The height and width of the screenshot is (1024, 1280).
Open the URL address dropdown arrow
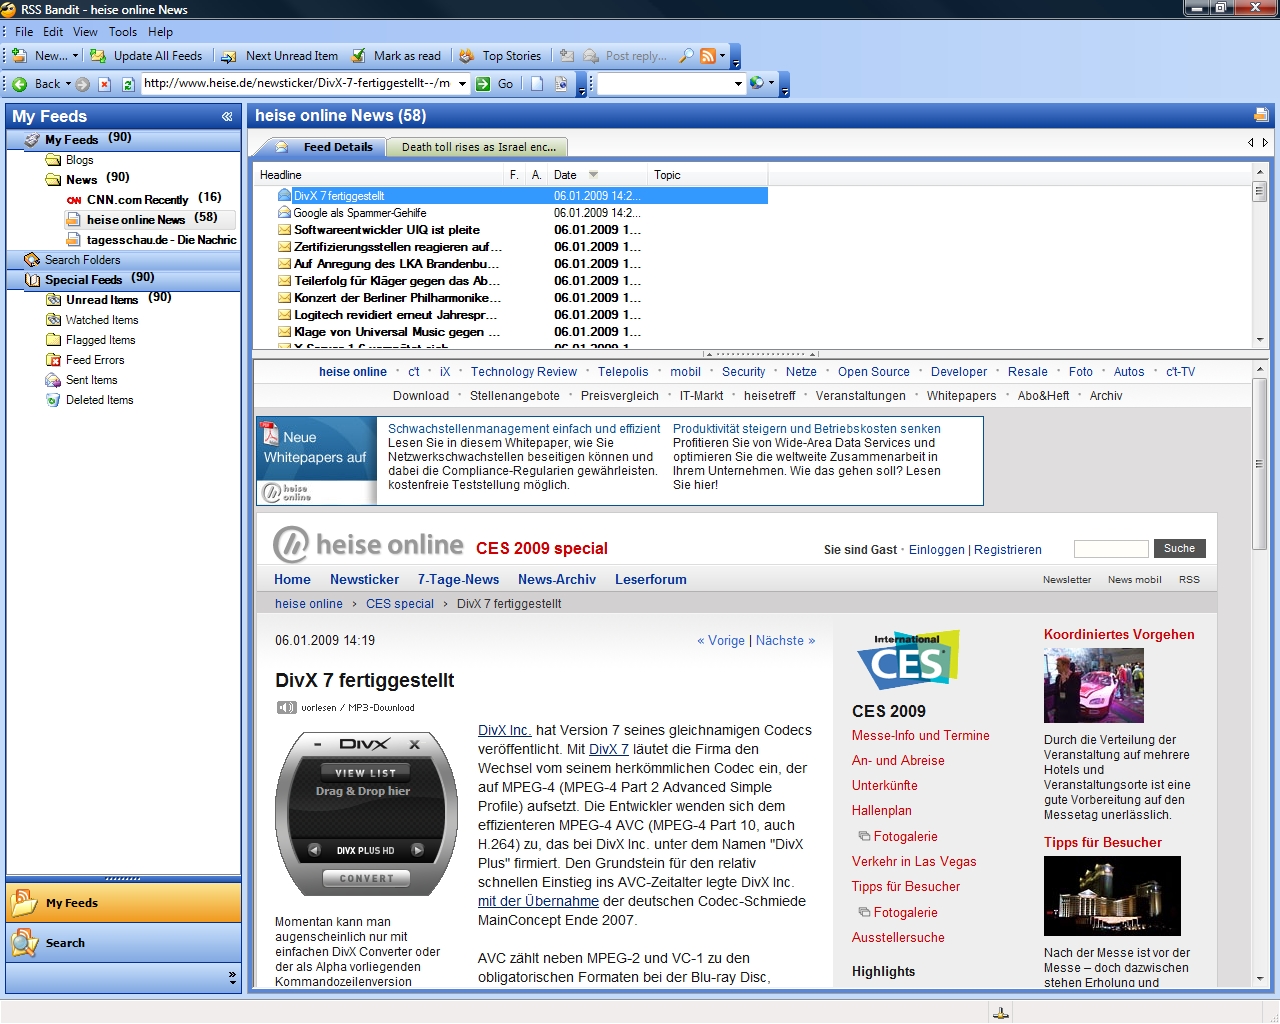click(x=462, y=84)
